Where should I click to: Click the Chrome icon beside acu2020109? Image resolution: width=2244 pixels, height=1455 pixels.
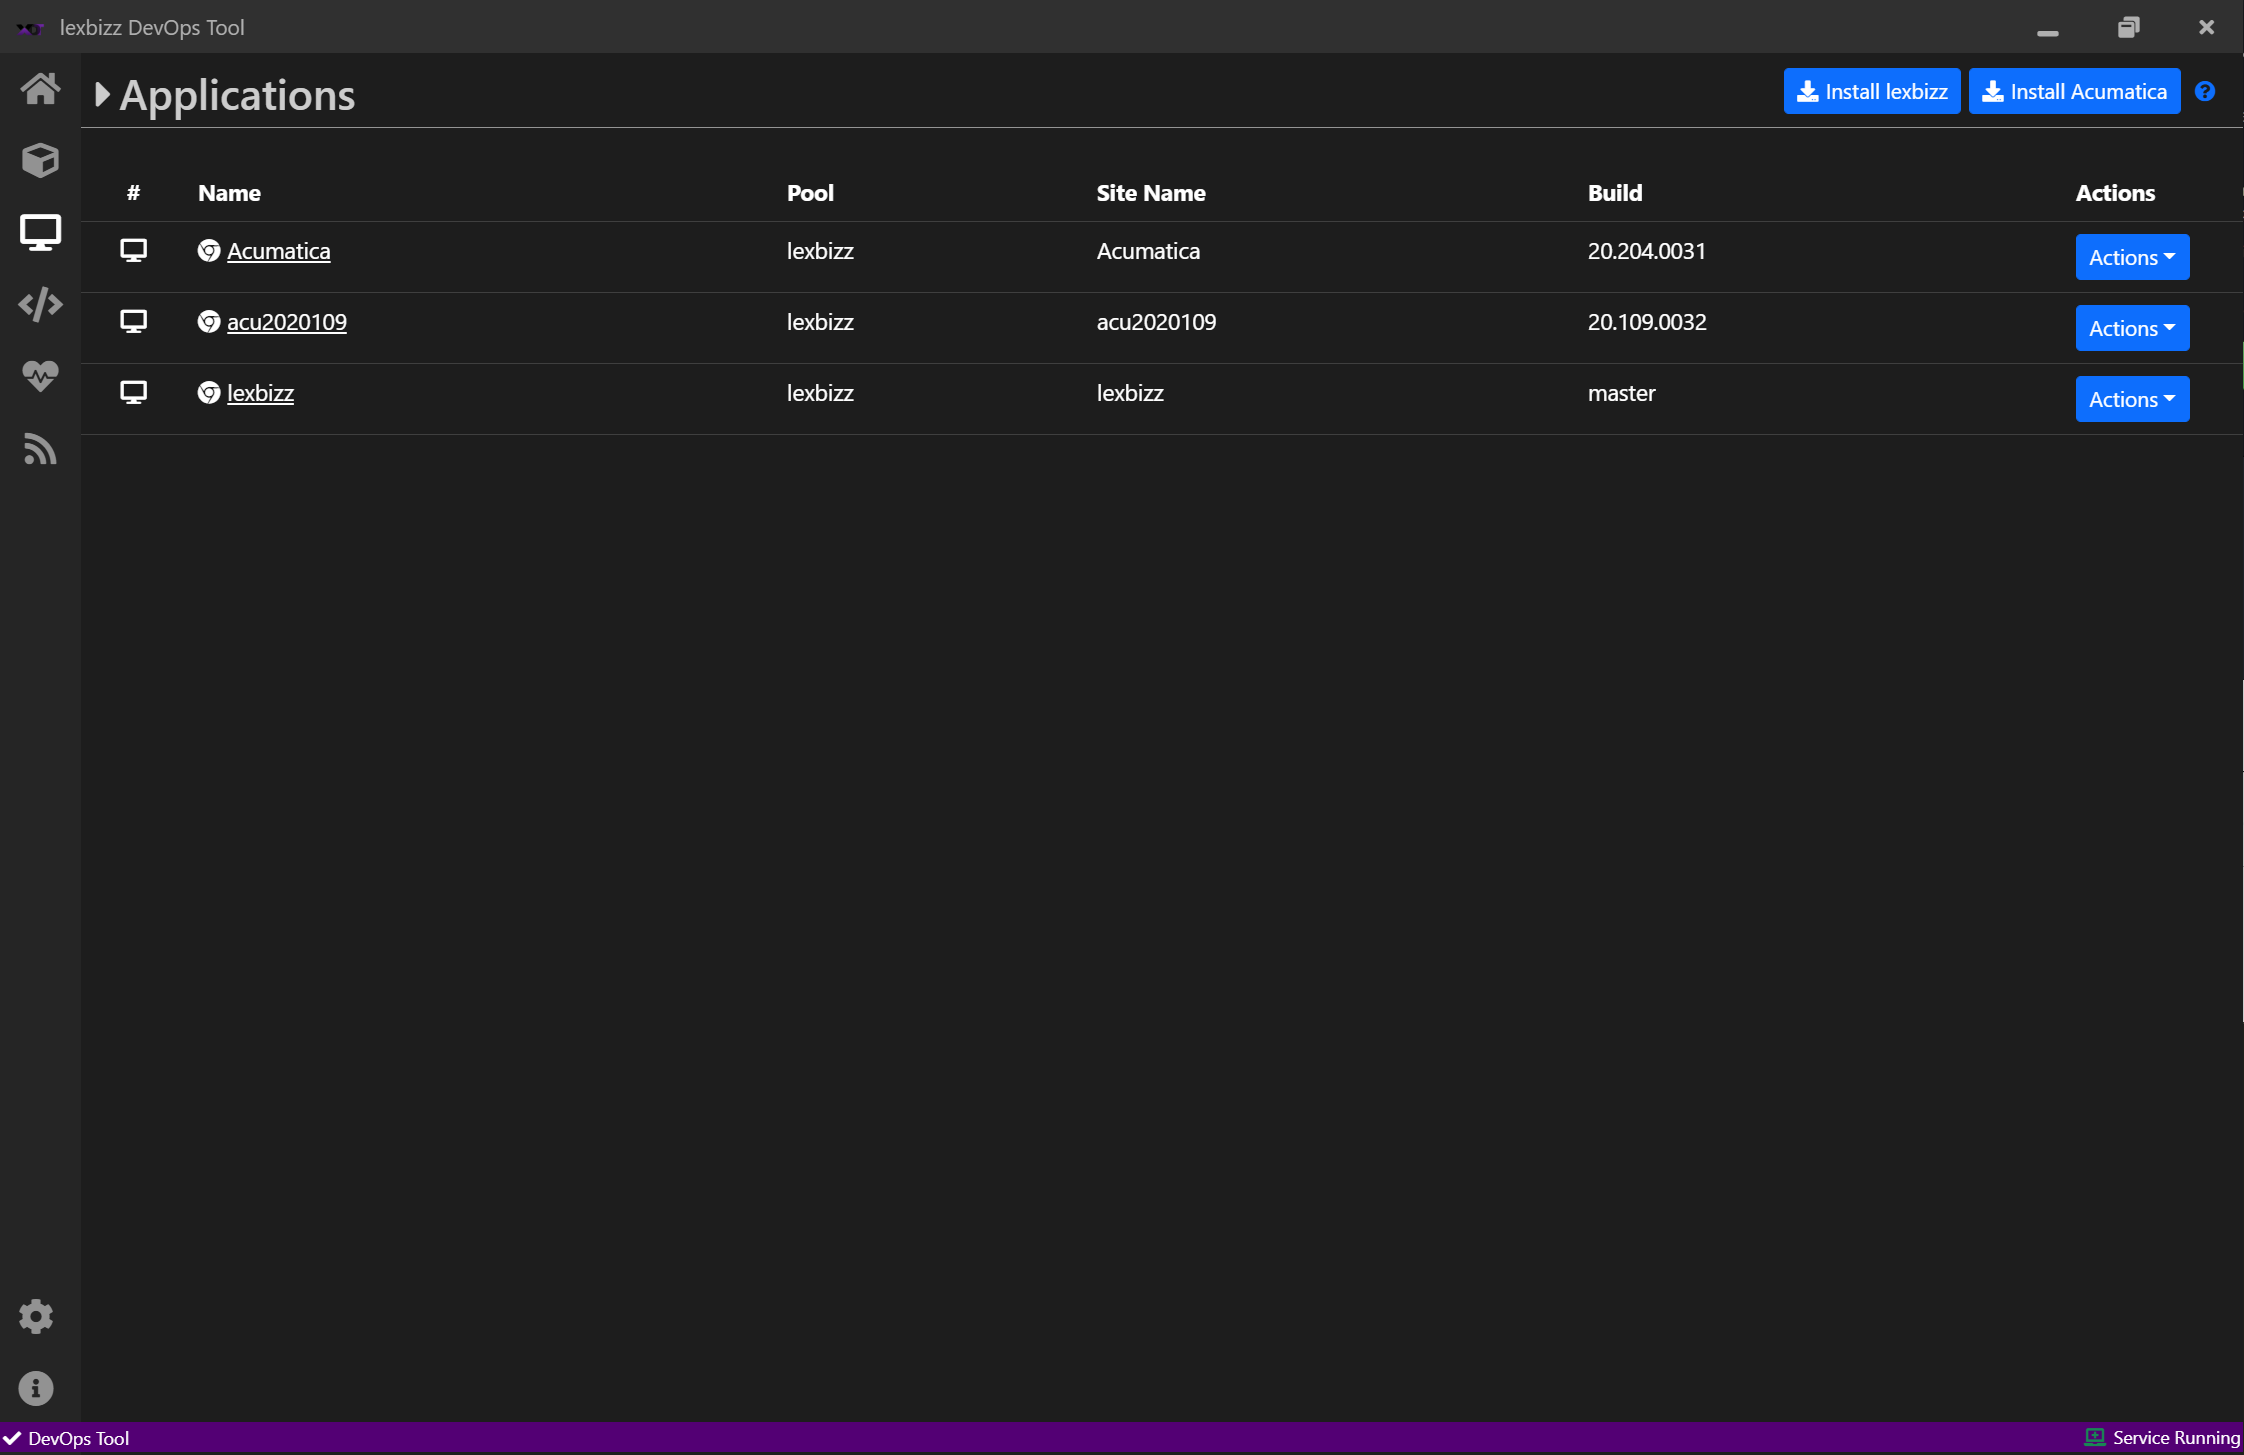tap(209, 321)
